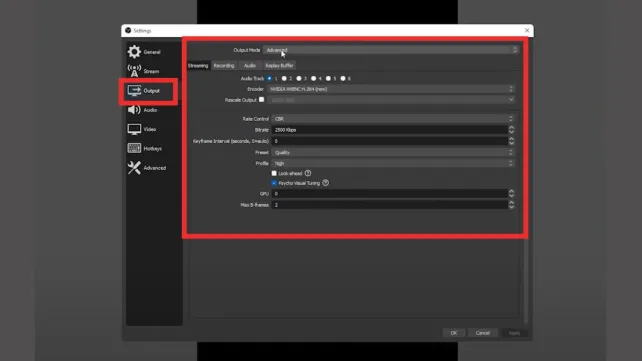Click the Apply button
Viewport: 642px width, 361px height.
pyautogui.click(x=514, y=333)
